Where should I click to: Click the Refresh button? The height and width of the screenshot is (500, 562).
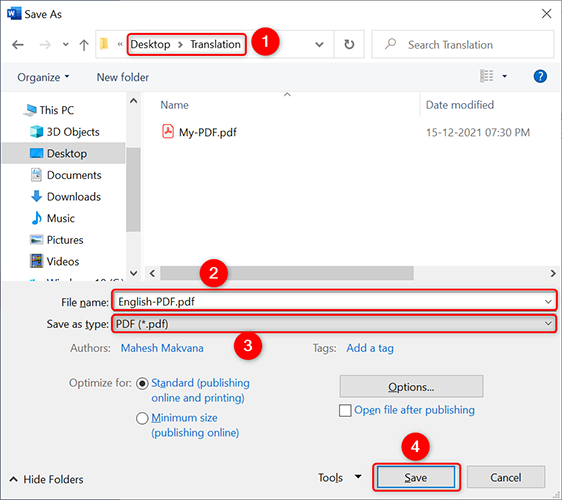click(x=349, y=44)
